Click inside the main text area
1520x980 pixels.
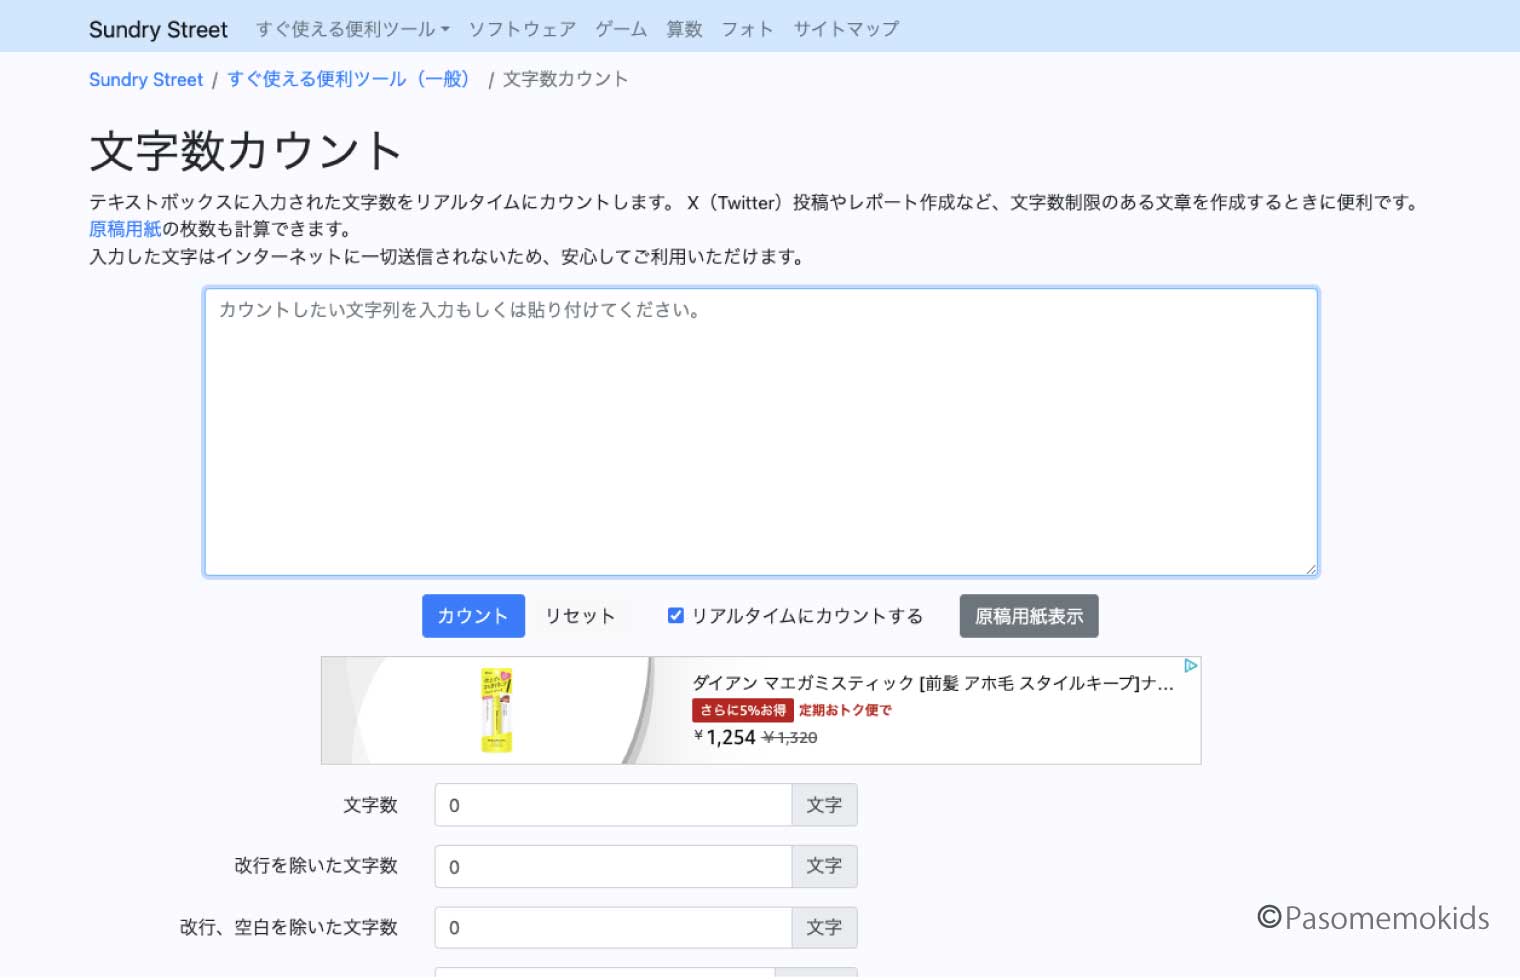point(761,432)
